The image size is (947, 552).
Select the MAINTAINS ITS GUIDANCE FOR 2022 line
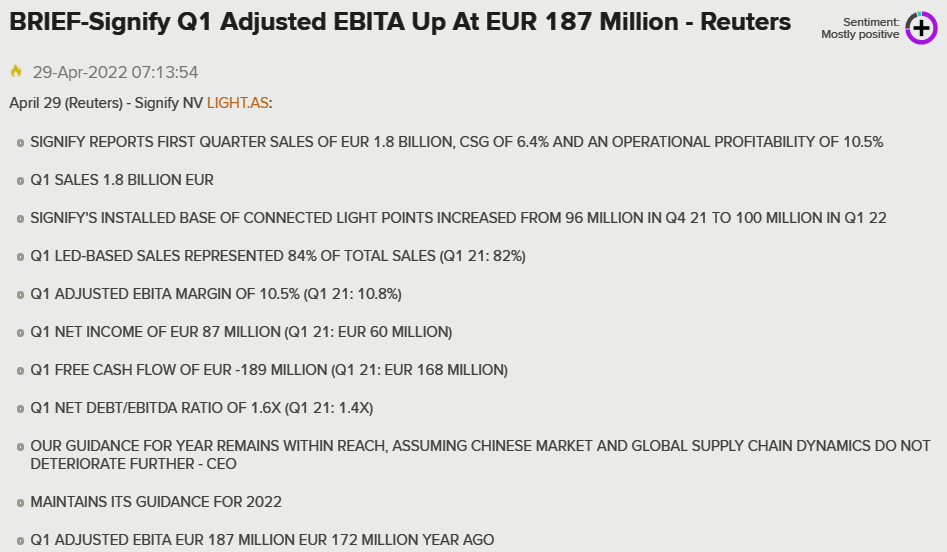(156, 502)
